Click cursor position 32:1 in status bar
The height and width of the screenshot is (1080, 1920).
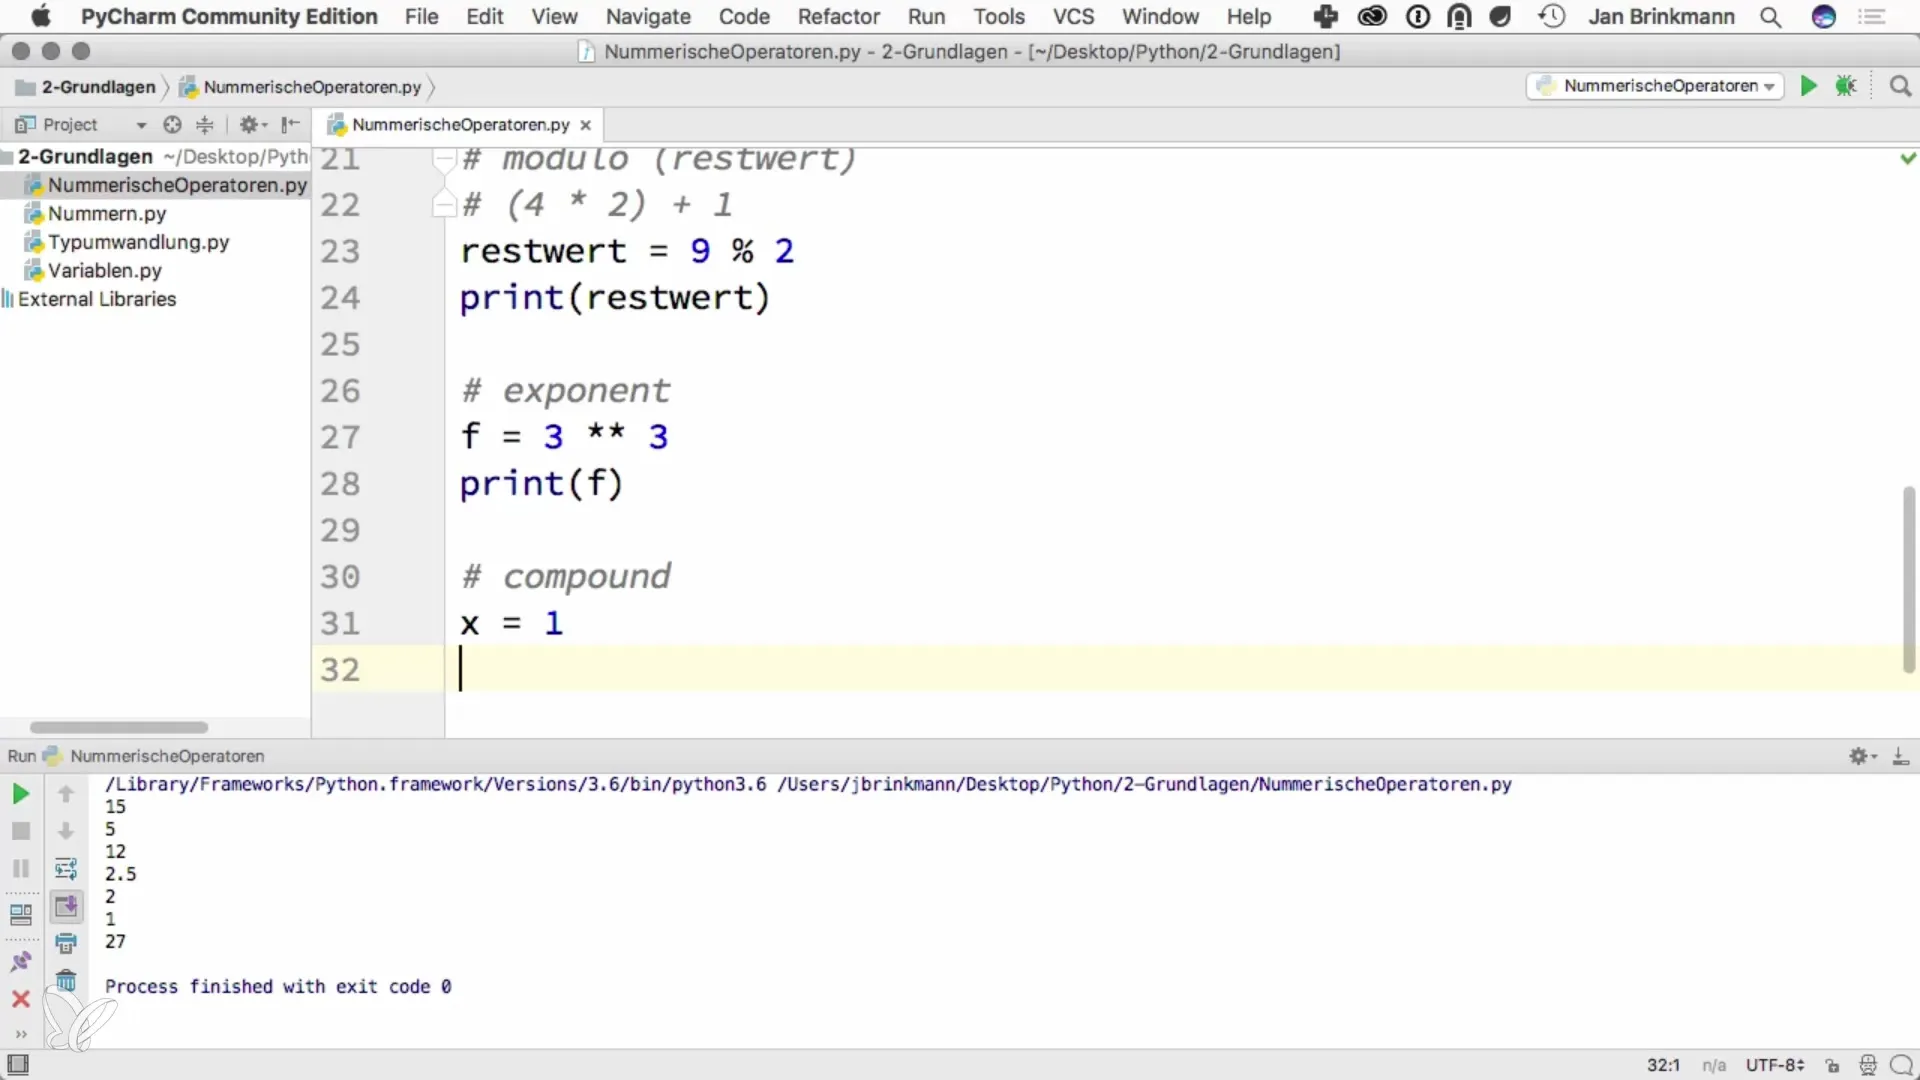point(1663,1066)
